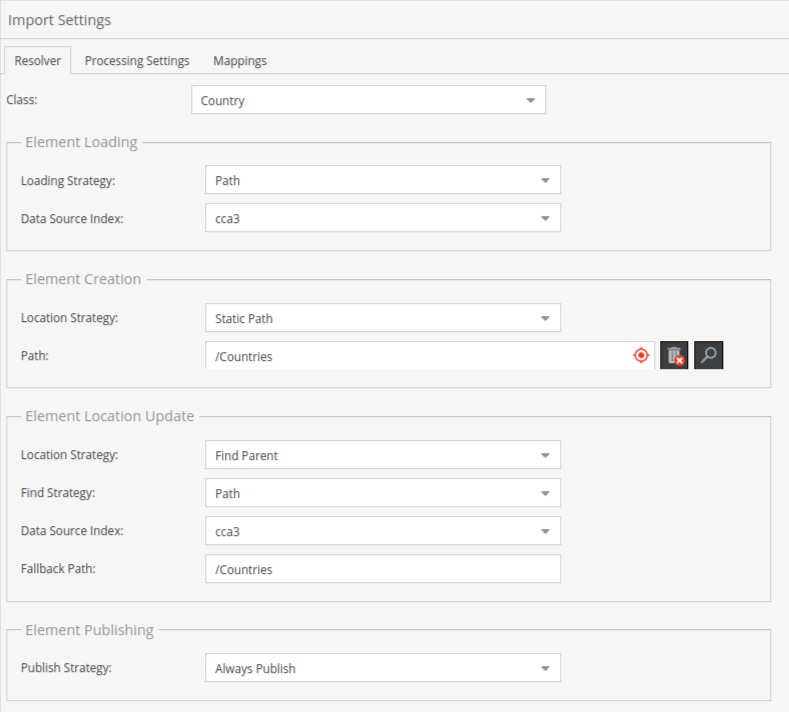The width and height of the screenshot is (789, 712).
Task: Expand the Publish Strategy dropdown
Action: click(382, 669)
